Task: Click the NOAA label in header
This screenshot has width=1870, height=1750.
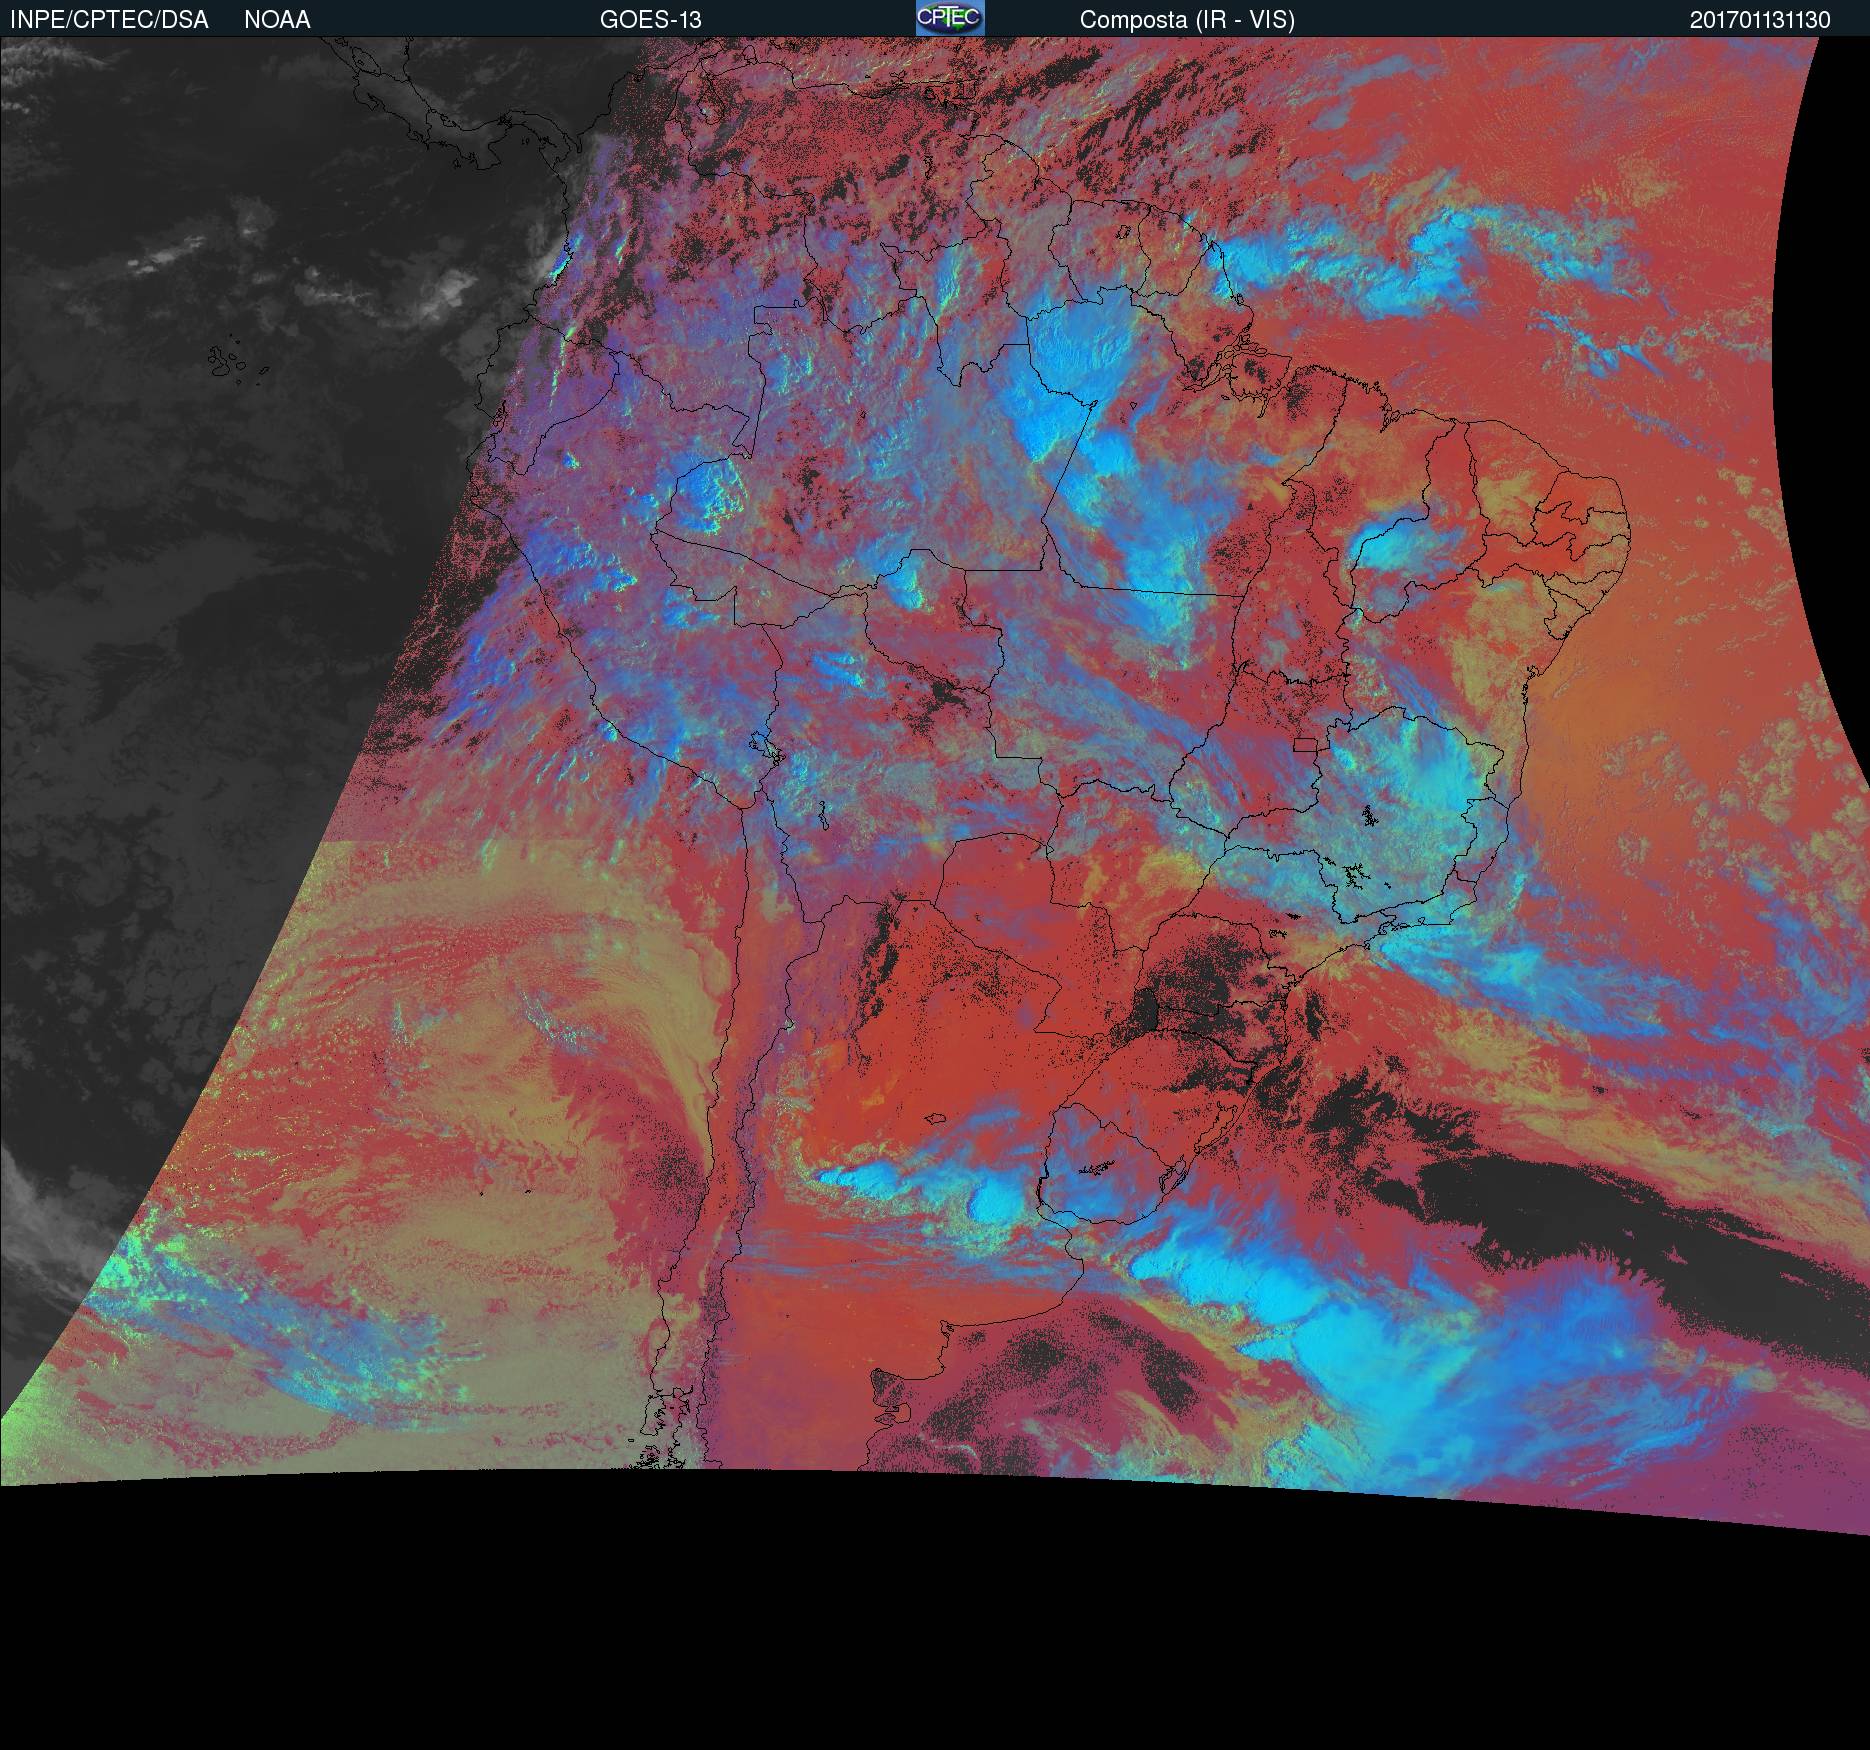Action: pyautogui.click(x=277, y=20)
